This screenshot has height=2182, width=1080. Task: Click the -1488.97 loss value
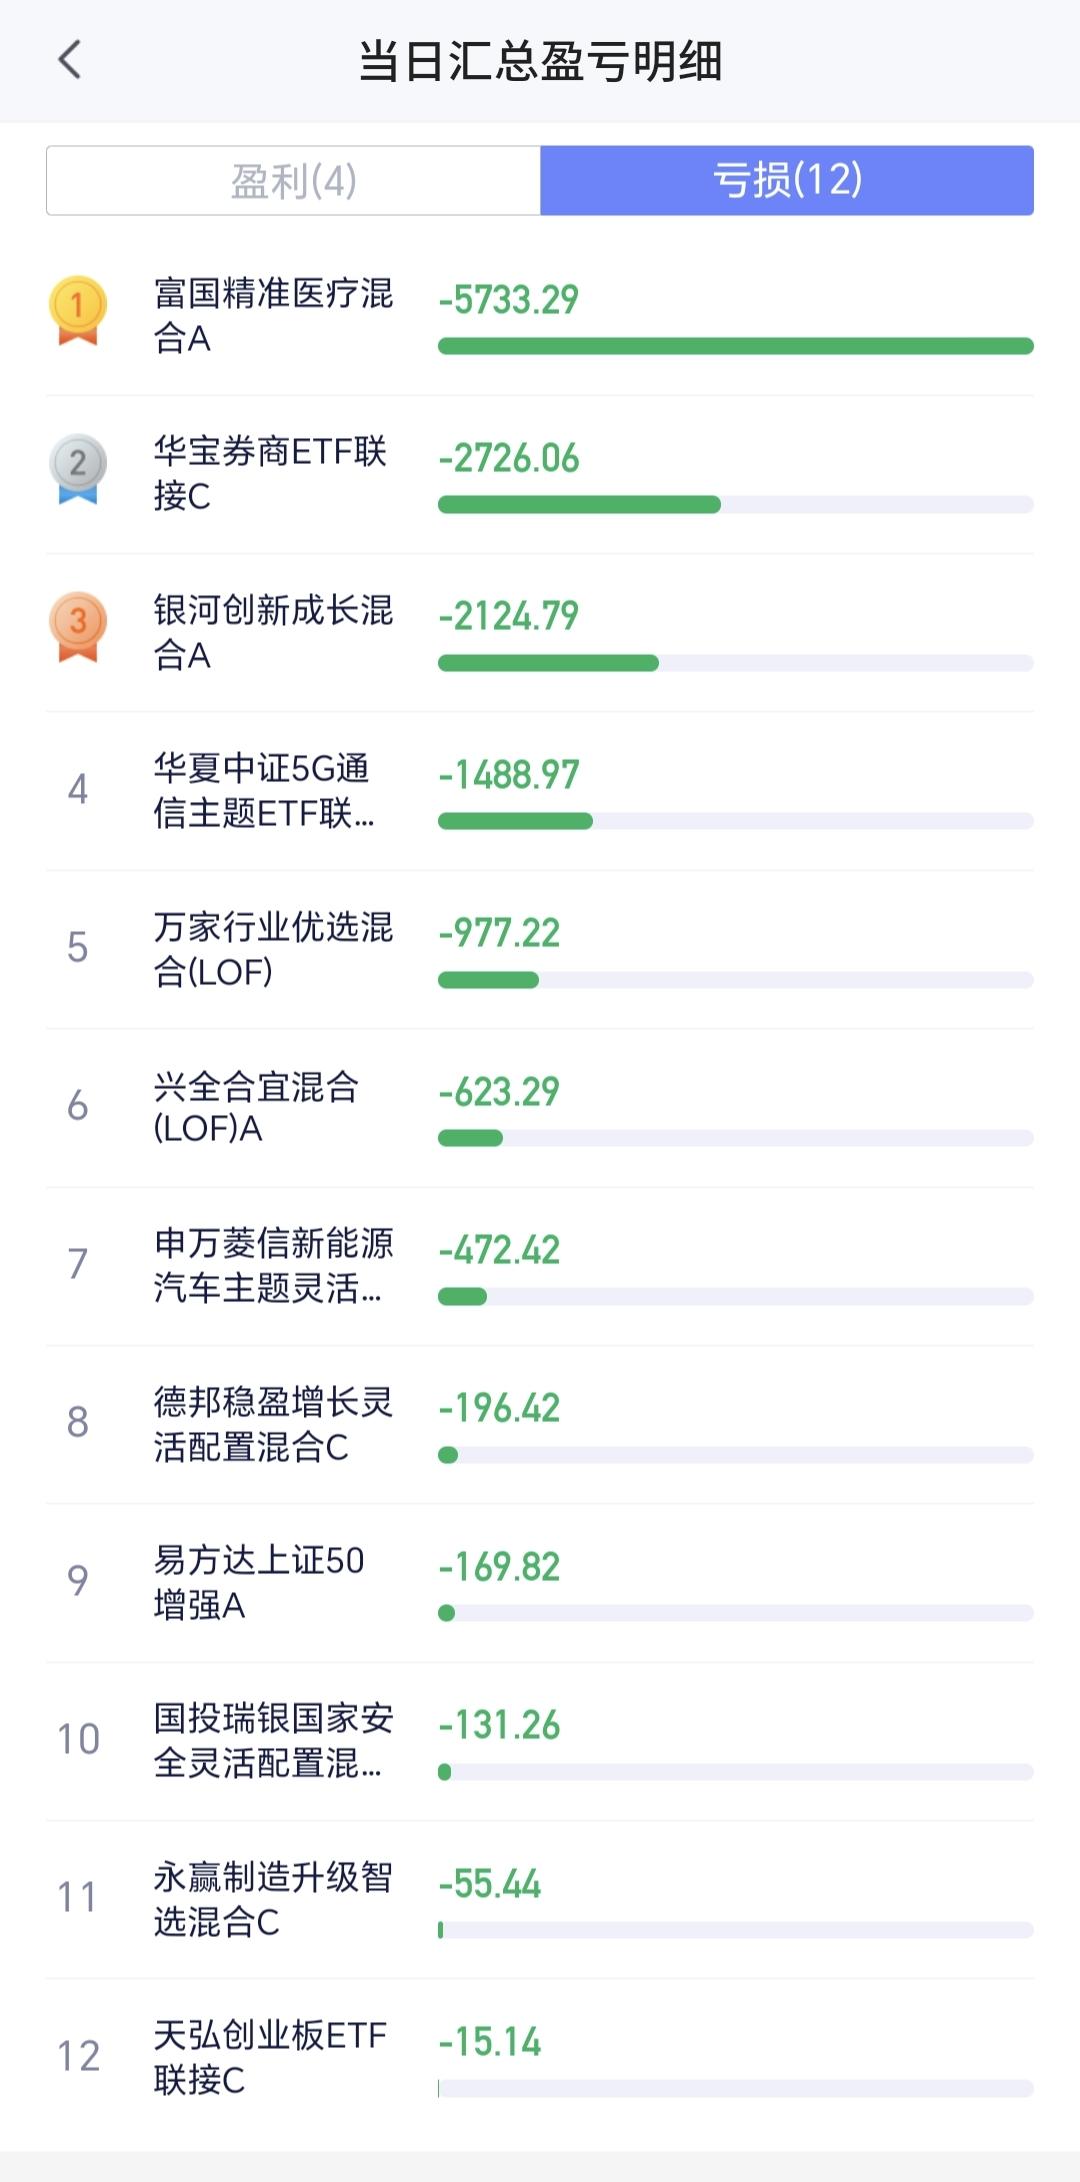[x=509, y=775]
